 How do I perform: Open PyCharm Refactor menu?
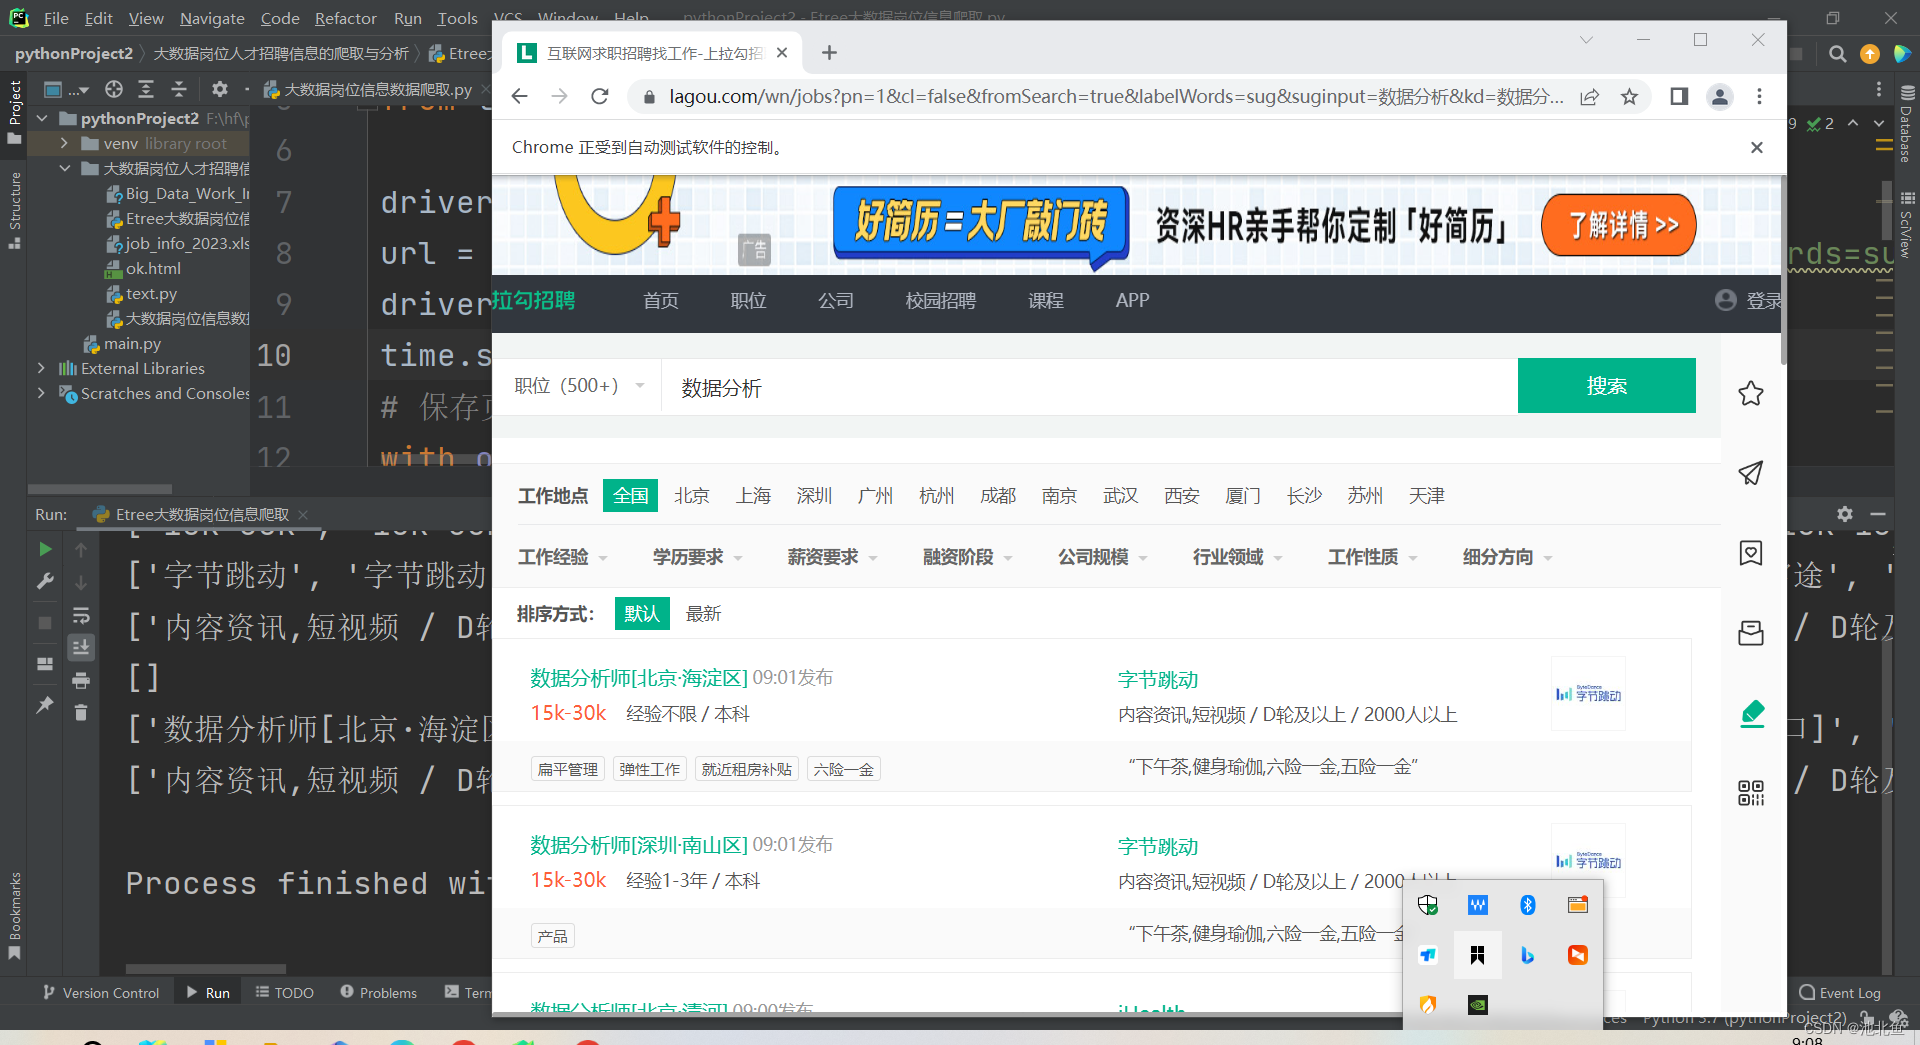[x=345, y=18]
